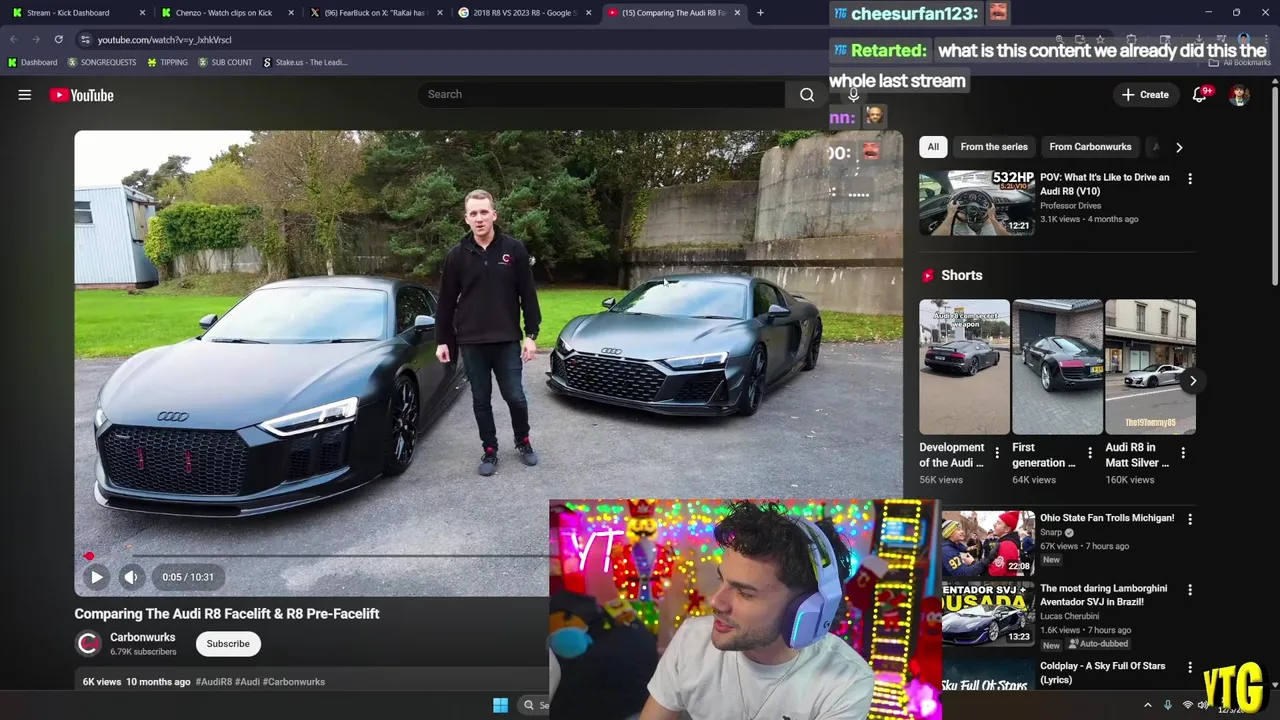Show hidden tray icons chevron
The height and width of the screenshot is (720, 1280).
pos(1147,705)
